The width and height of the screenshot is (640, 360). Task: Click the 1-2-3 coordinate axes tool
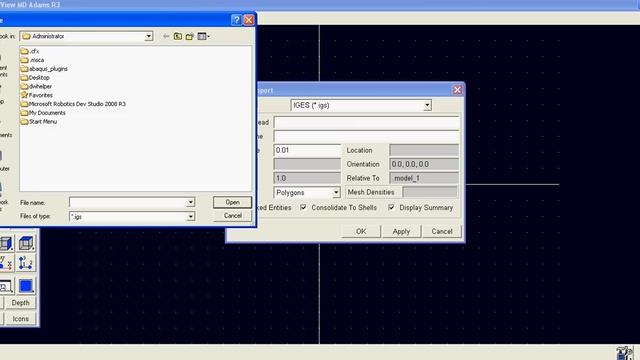pyautogui.click(x=26, y=263)
